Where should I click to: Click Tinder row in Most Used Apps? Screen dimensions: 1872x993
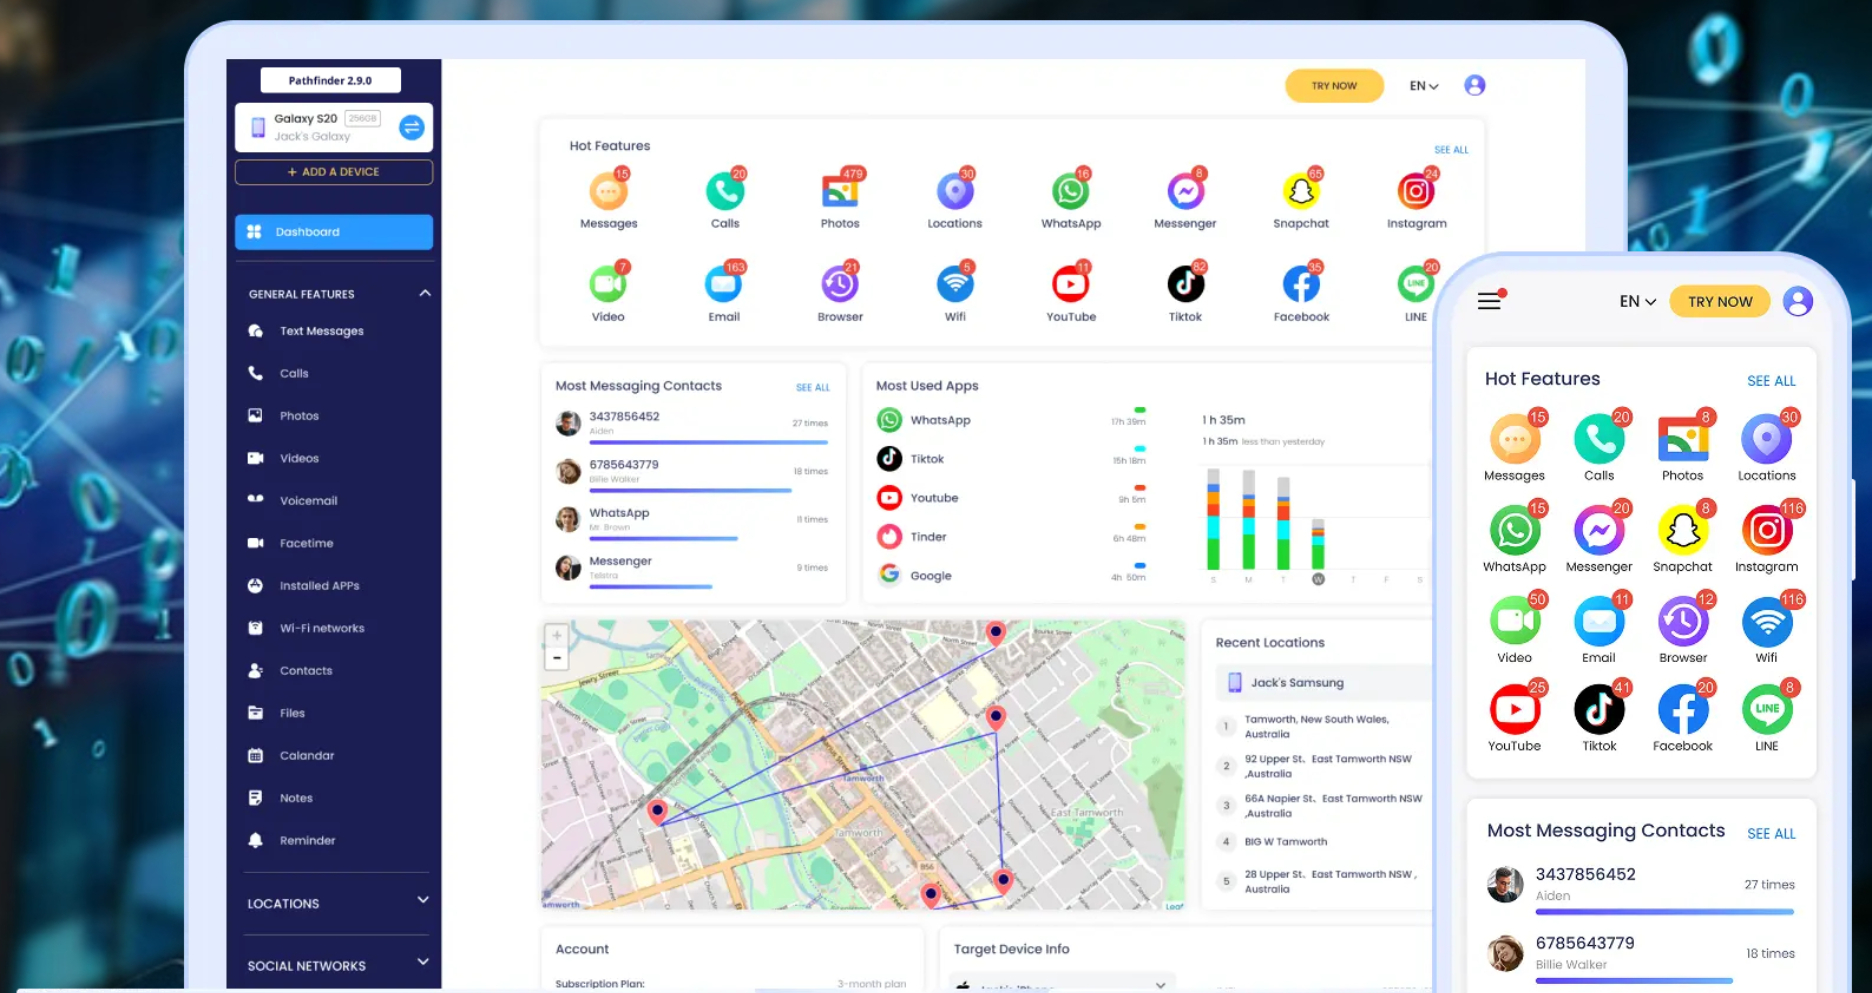[1011, 537]
